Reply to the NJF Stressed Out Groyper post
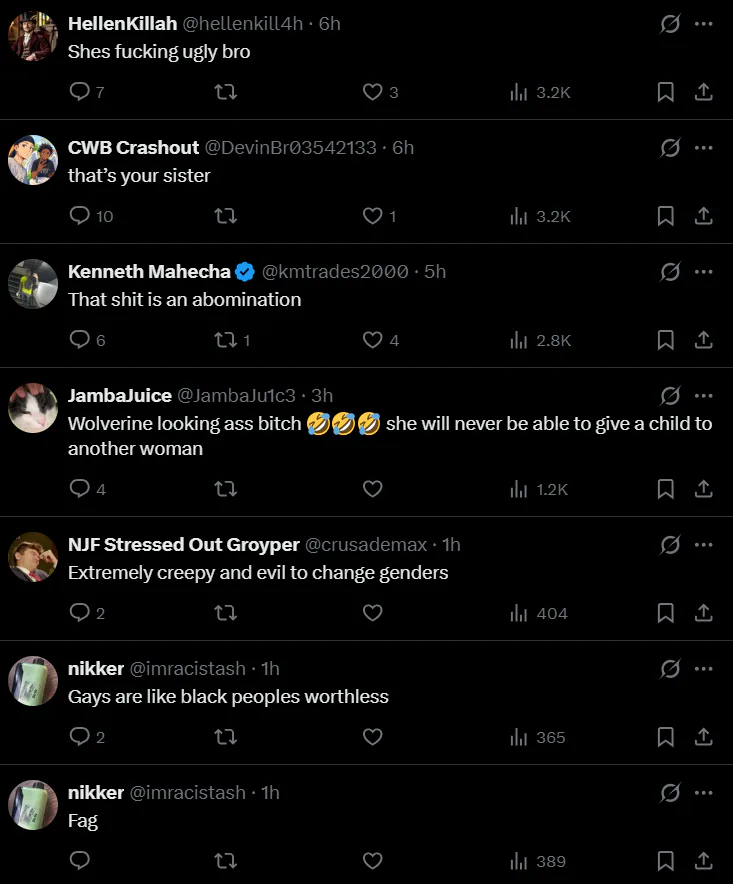This screenshot has height=884, width=733. pos(80,613)
